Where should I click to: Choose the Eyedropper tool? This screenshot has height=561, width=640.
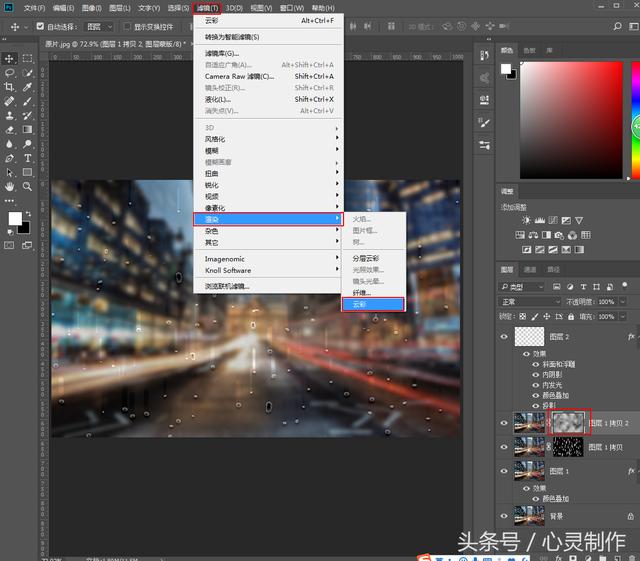(x=27, y=87)
